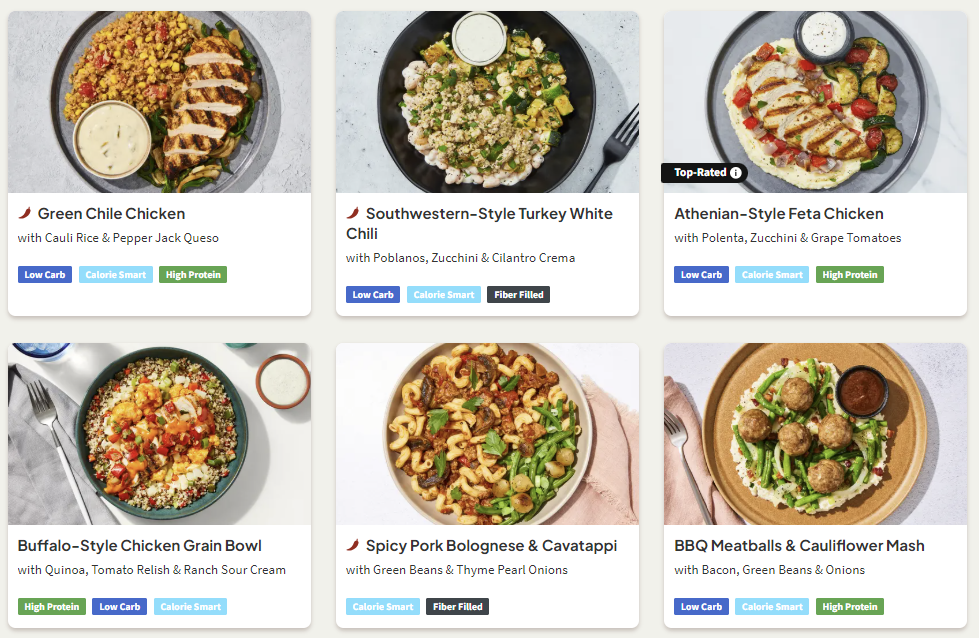Image resolution: width=979 pixels, height=638 pixels.
Task: Click the Athenian-Style Feta Chicken title
Action: (778, 213)
